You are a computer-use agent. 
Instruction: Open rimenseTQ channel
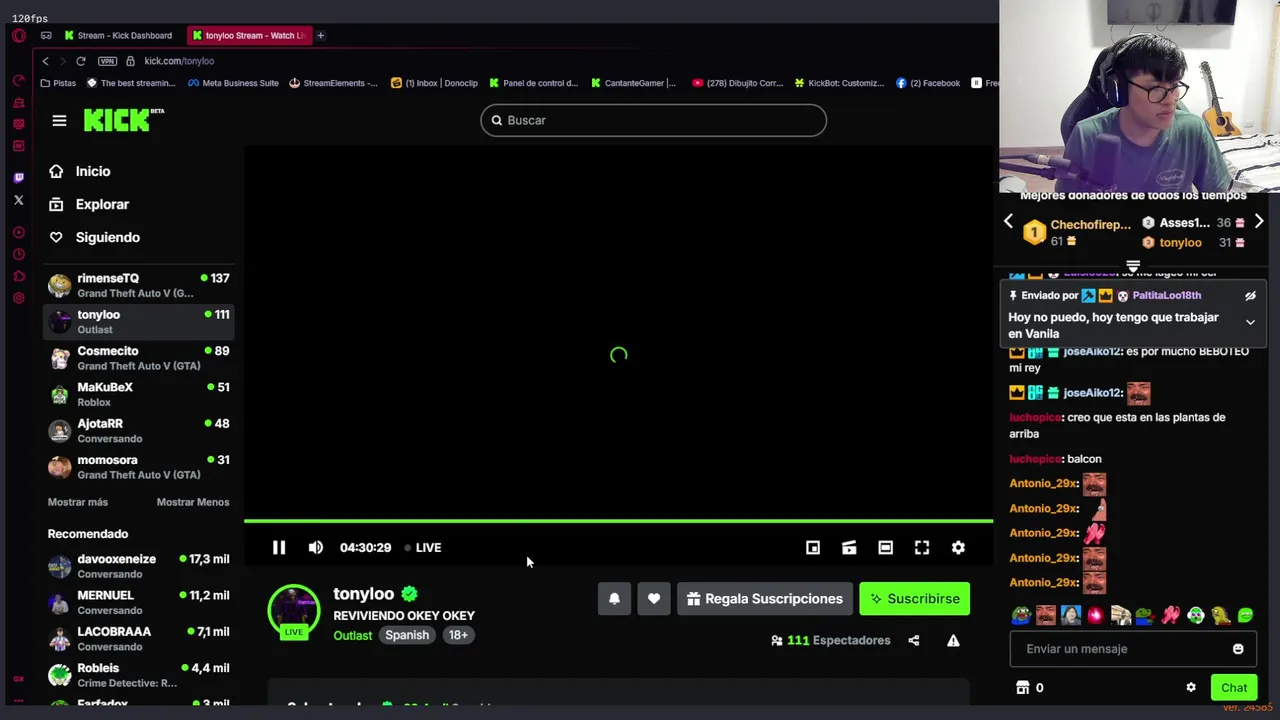tap(139, 285)
